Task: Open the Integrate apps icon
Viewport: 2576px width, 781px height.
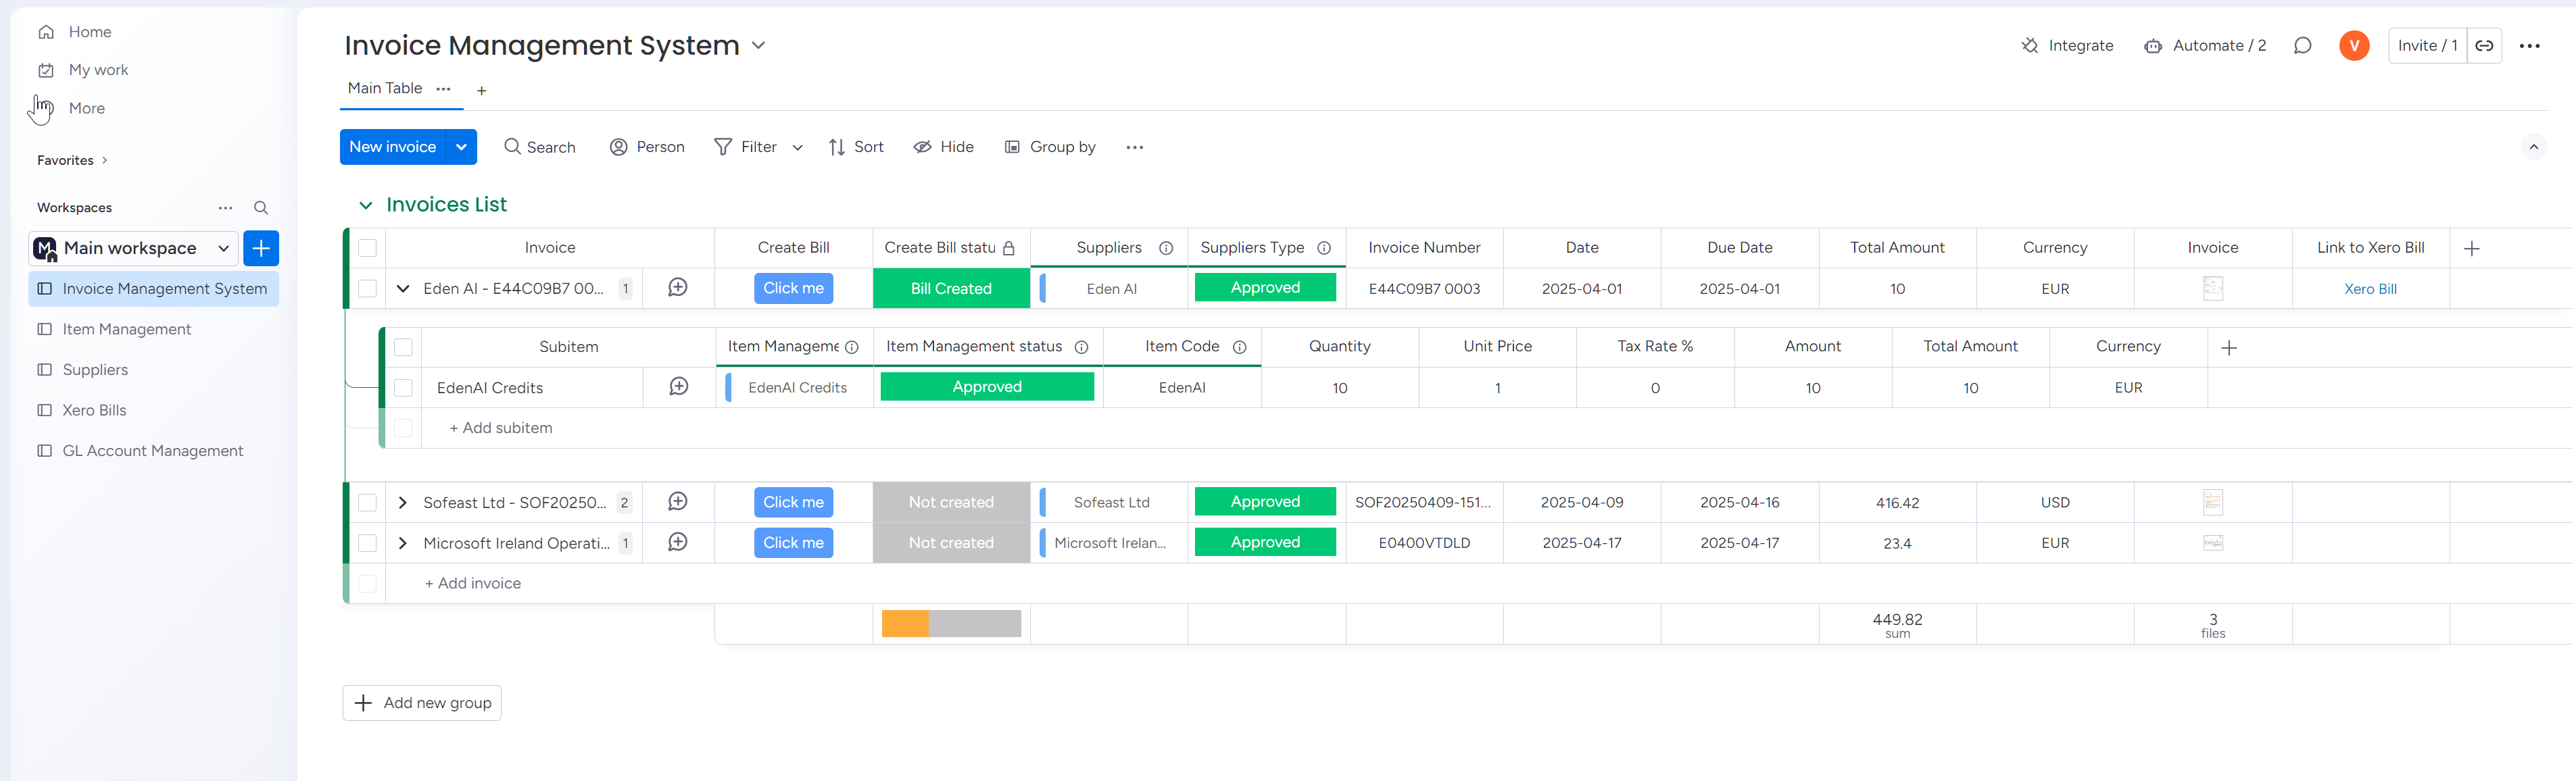Action: [2029, 46]
